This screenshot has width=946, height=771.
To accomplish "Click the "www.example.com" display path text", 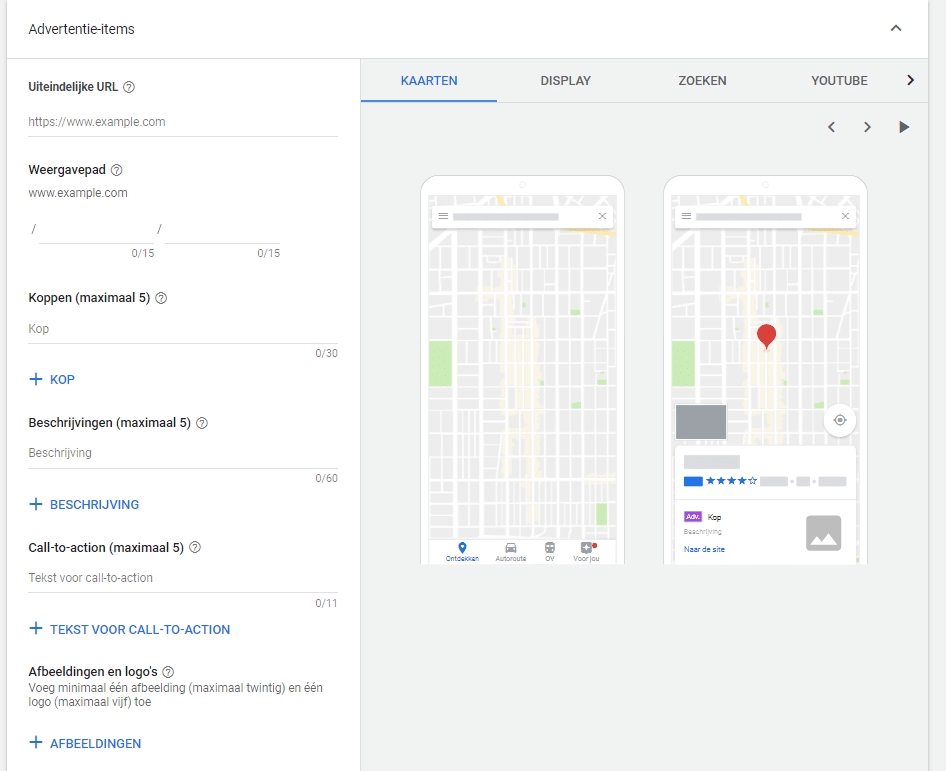I will coord(78,193).
